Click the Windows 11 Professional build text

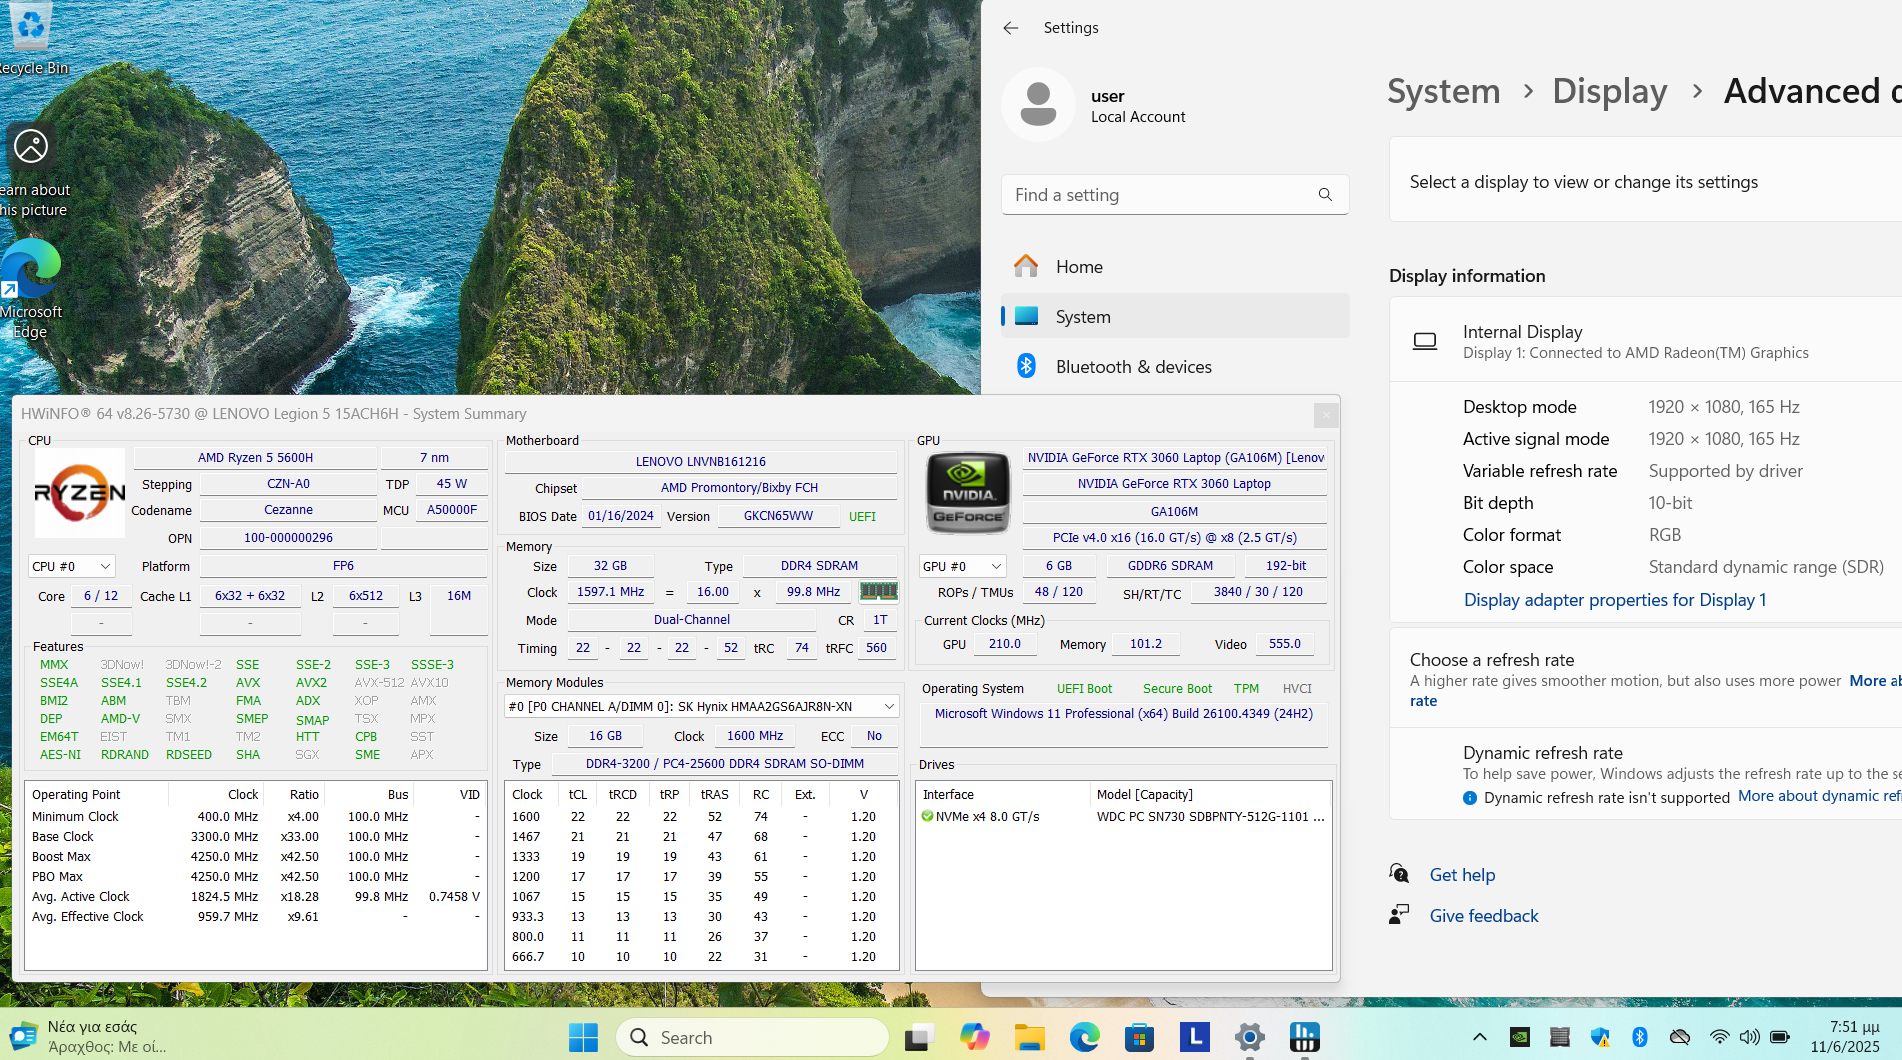click(1124, 714)
